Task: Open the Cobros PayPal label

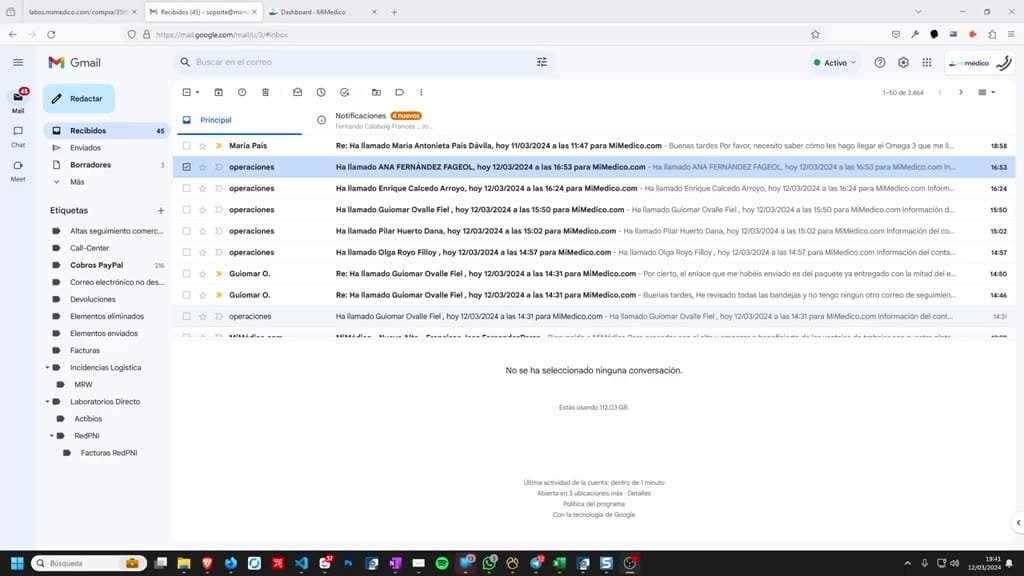Action: pos(97,265)
